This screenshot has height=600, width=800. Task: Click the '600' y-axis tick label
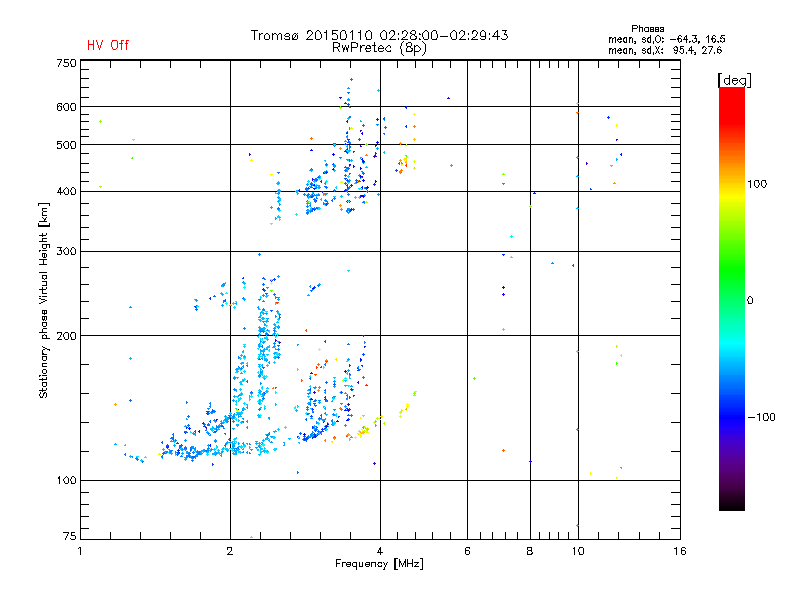(66, 107)
